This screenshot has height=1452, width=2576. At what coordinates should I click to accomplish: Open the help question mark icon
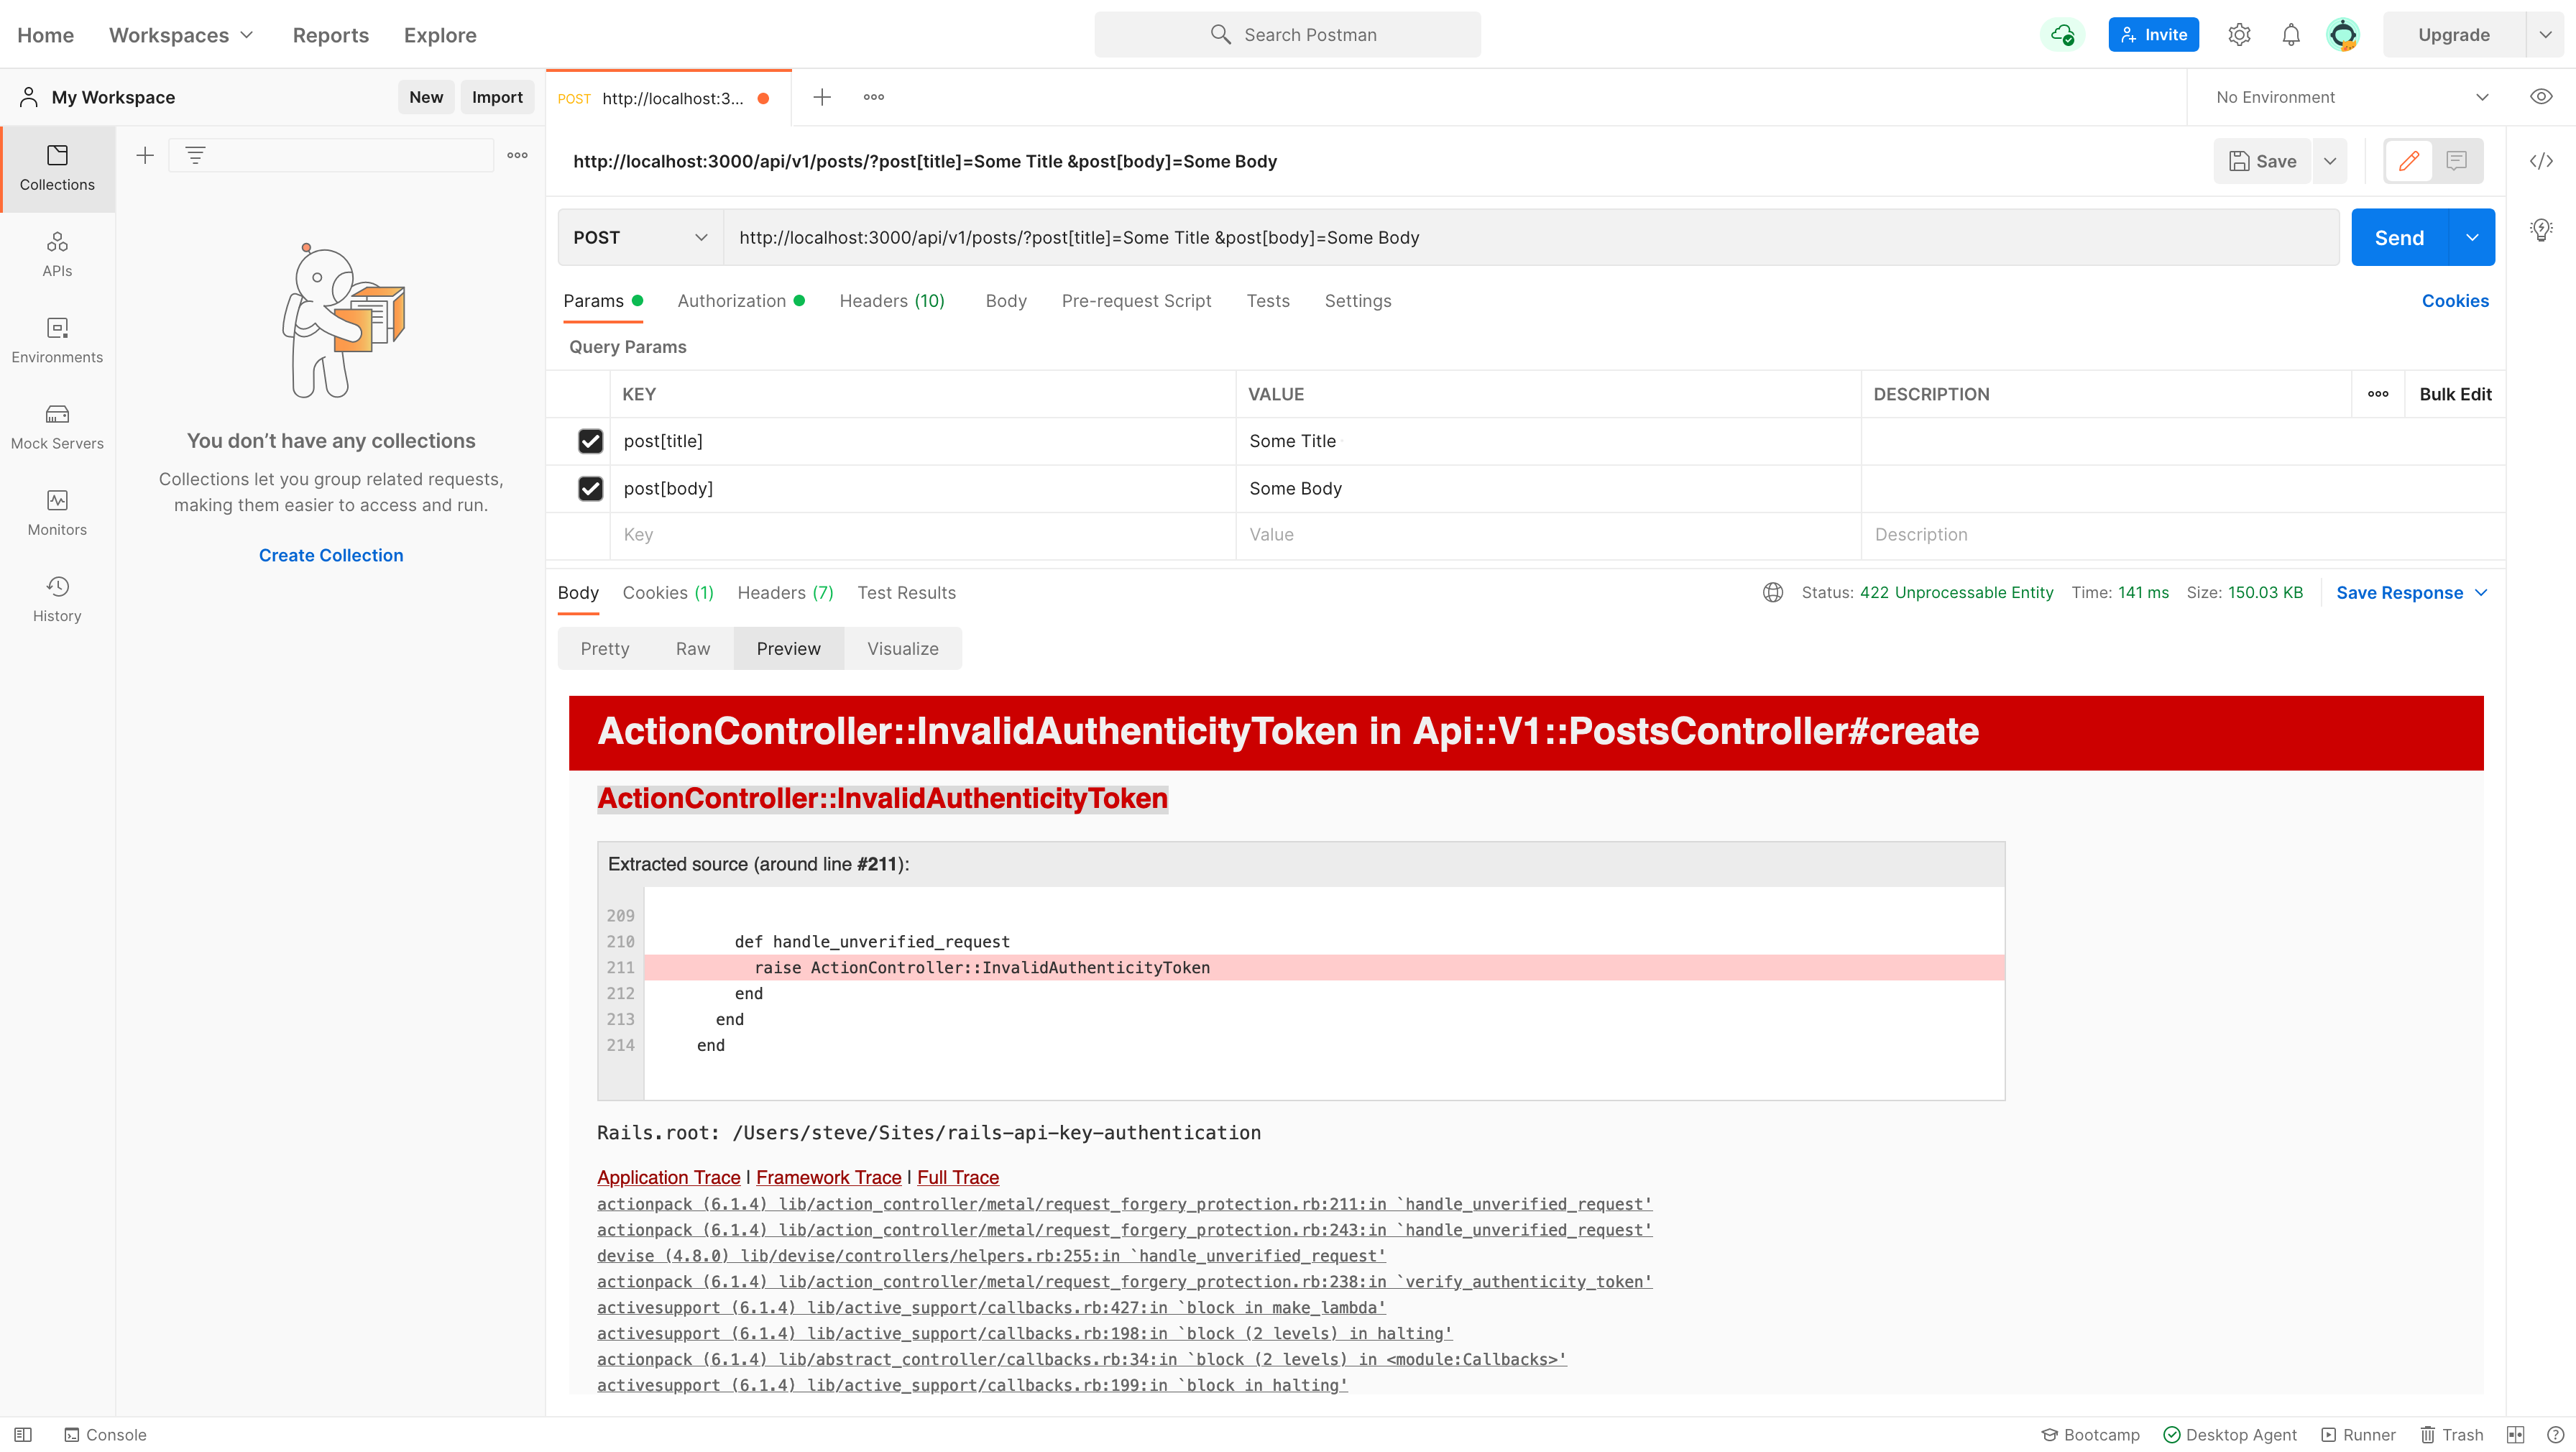click(x=2555, y=1435)
